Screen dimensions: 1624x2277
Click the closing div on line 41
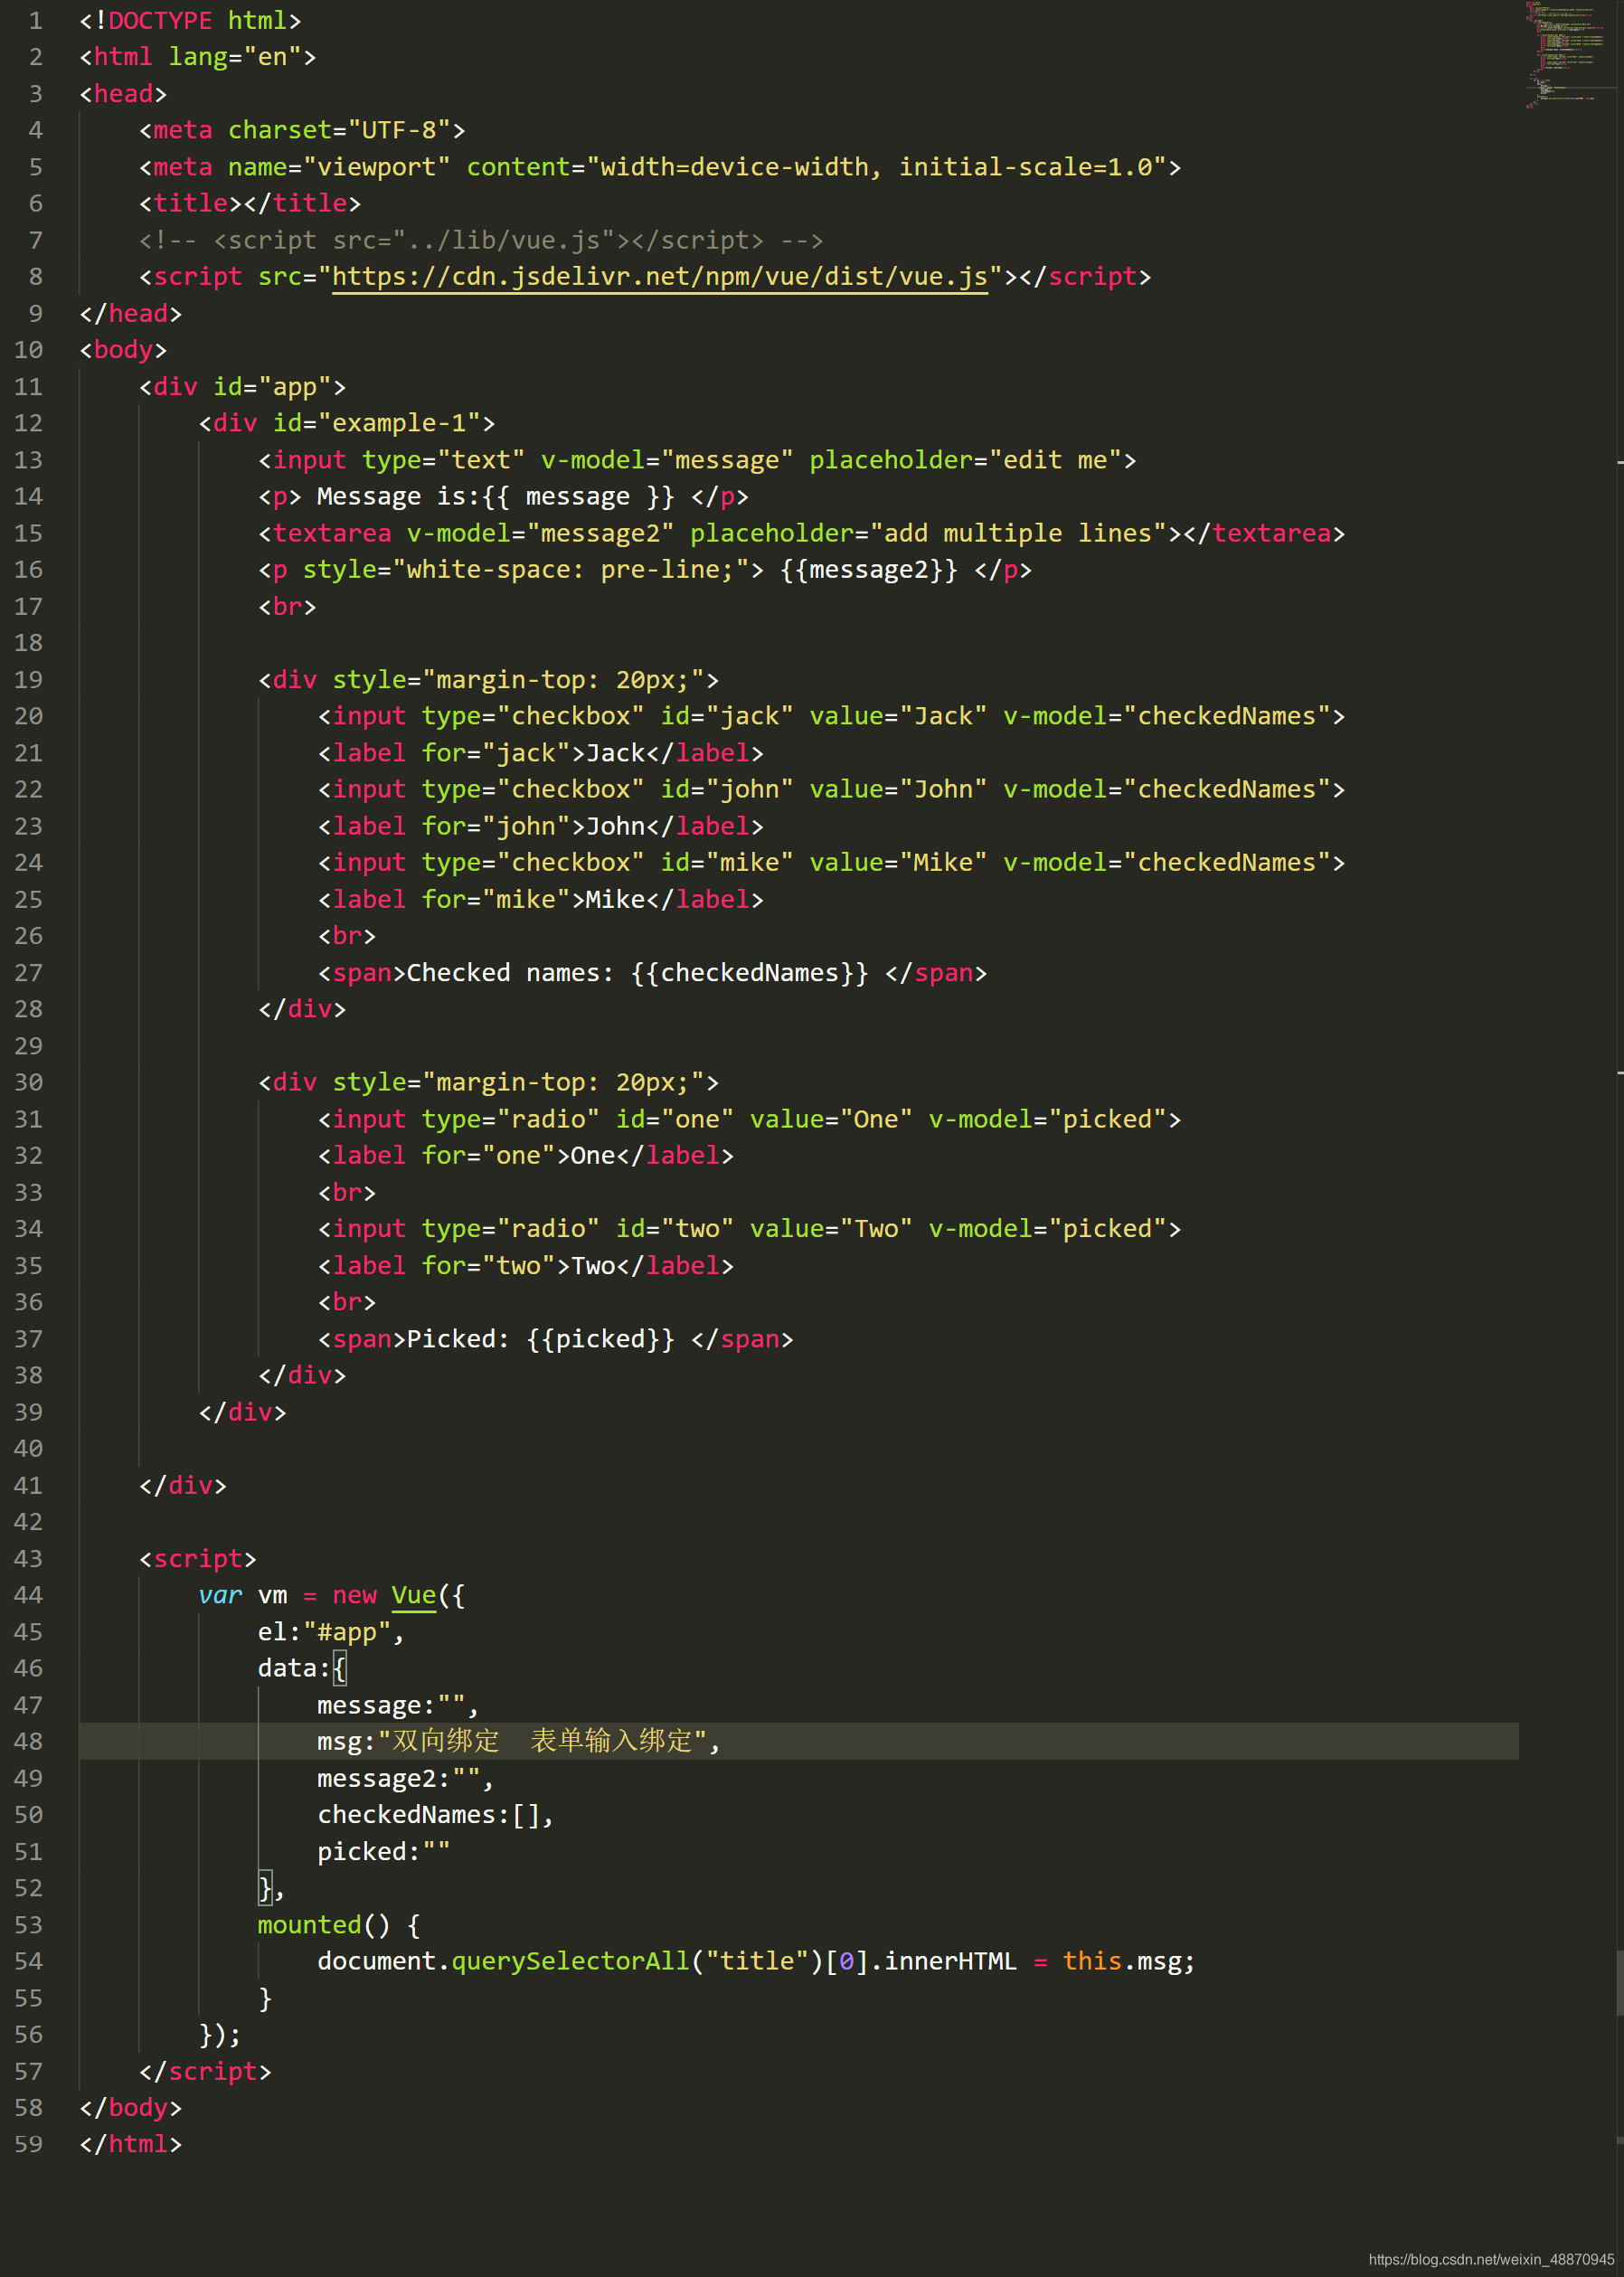183,1485
